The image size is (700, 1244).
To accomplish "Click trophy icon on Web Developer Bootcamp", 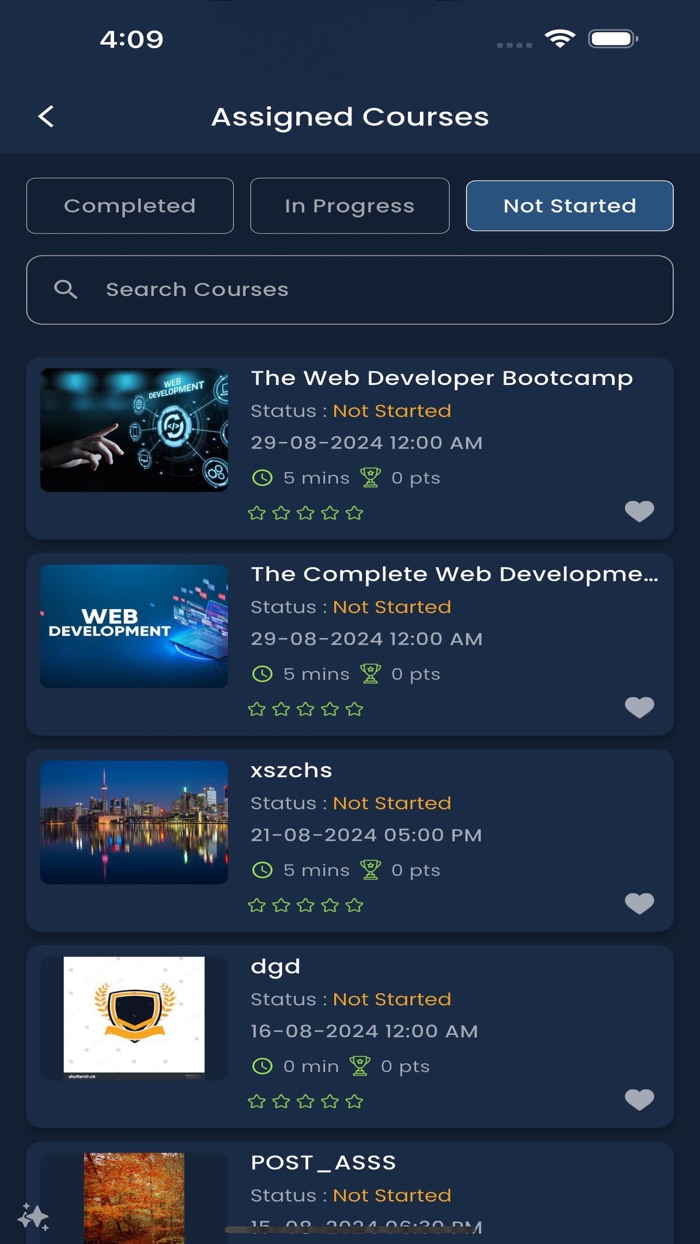I will (x=370, y=478).
